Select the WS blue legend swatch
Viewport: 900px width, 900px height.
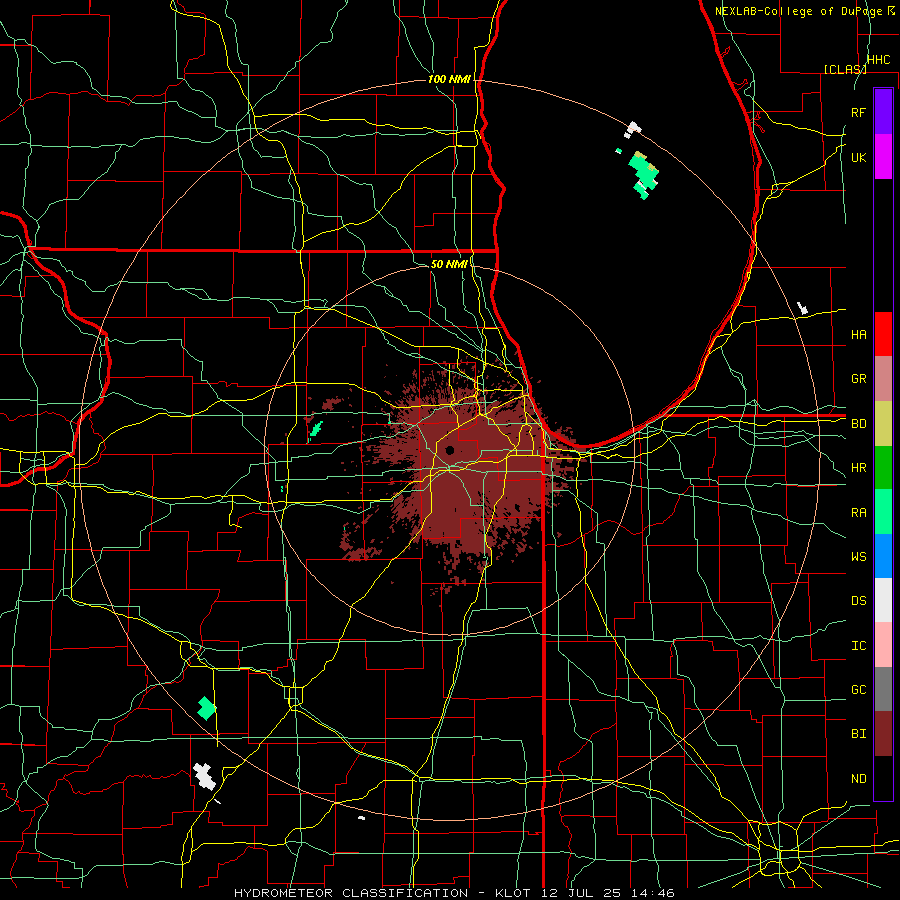click(883, 556)
